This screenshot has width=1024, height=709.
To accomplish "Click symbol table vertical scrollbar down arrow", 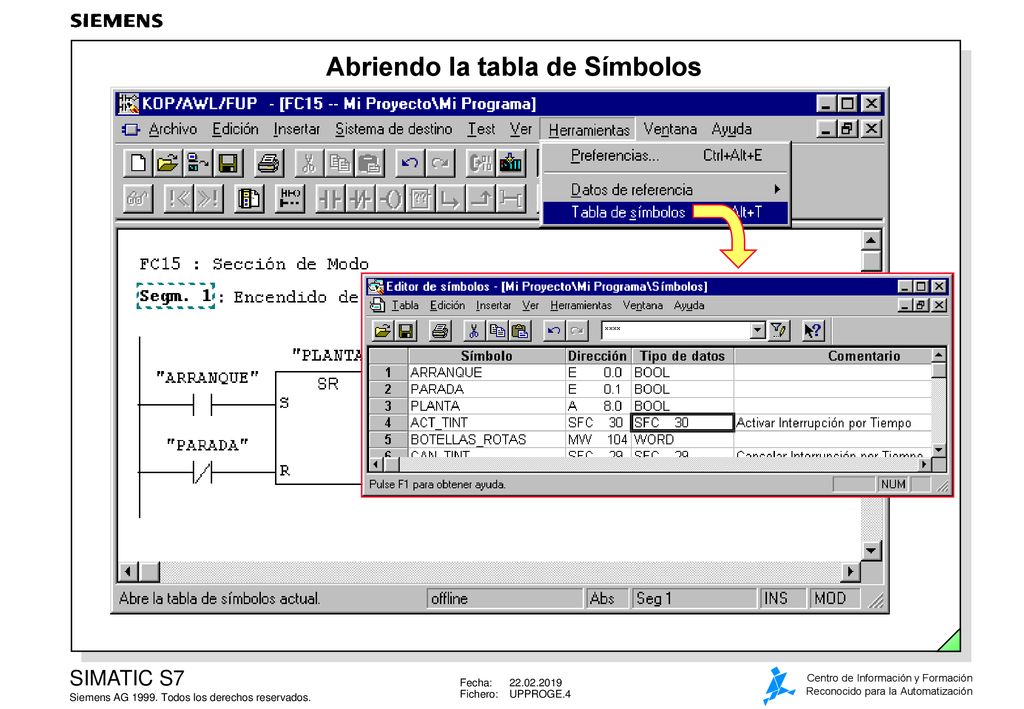I will point(938,449).
